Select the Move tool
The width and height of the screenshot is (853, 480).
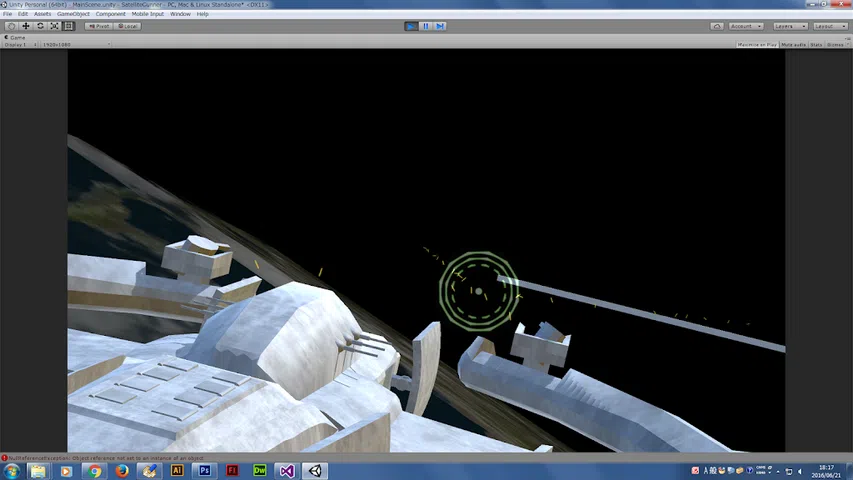pos(26,26)
